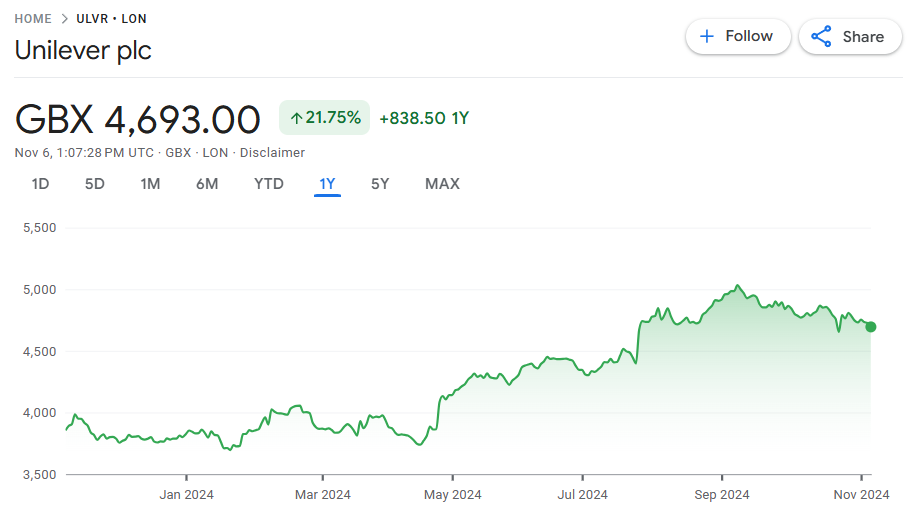Select the active 1Y tab
Image resolution: width=915 pixels, height=516 pixels.
click(327, 184)
